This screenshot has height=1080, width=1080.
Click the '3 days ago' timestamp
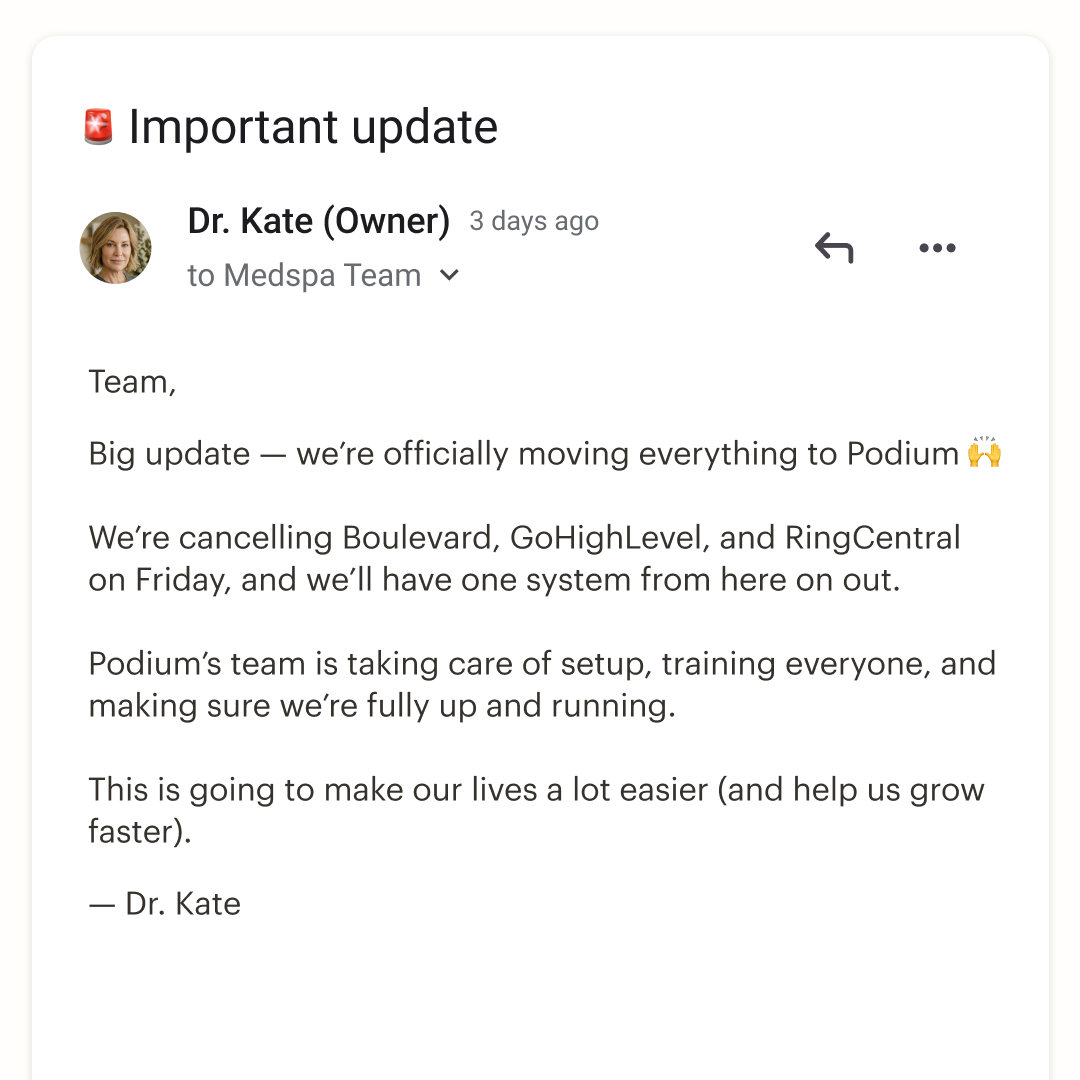tap(534, 222)
